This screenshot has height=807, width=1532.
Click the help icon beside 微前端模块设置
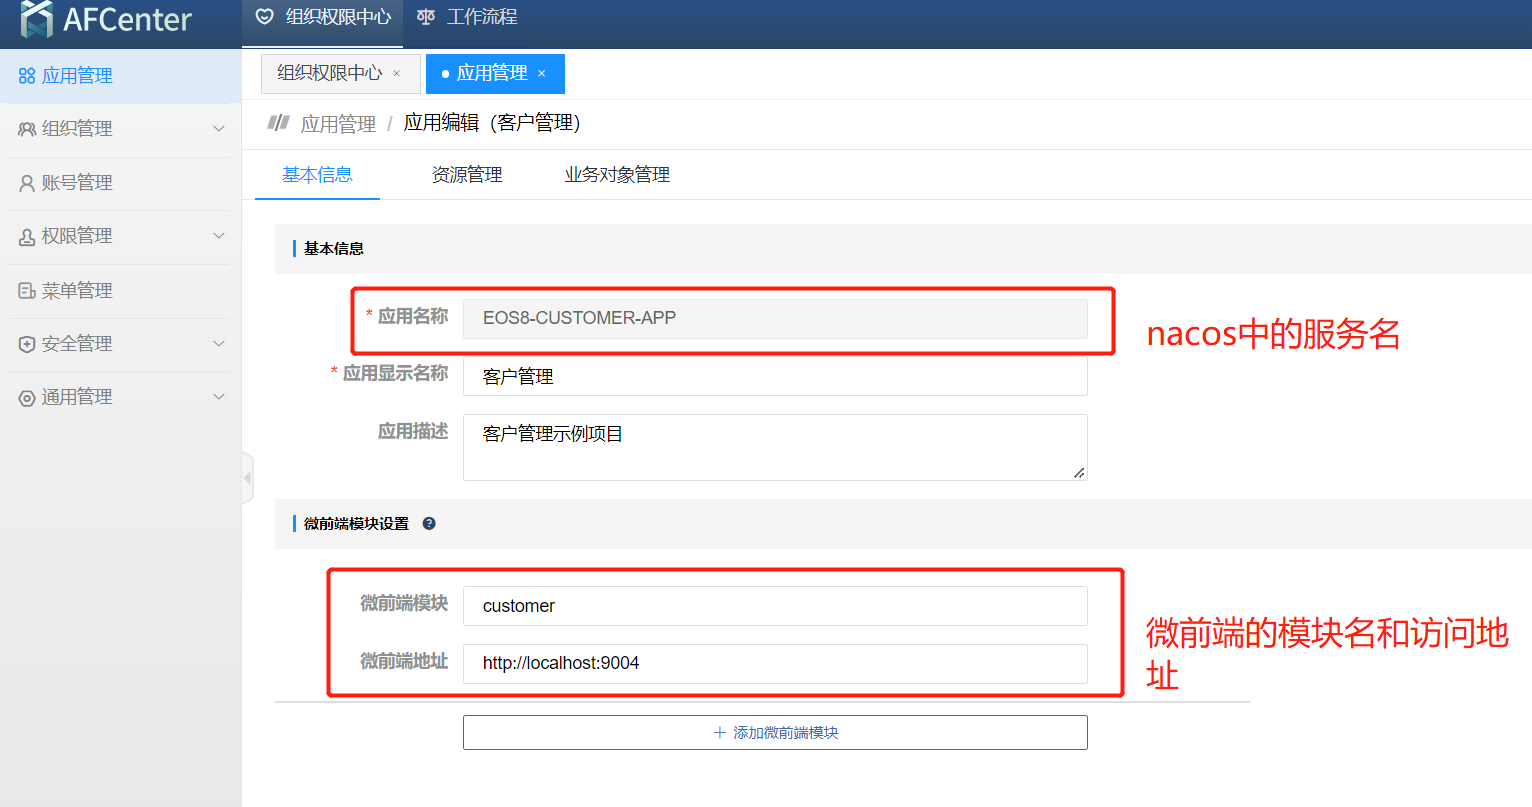coord(429,523)
